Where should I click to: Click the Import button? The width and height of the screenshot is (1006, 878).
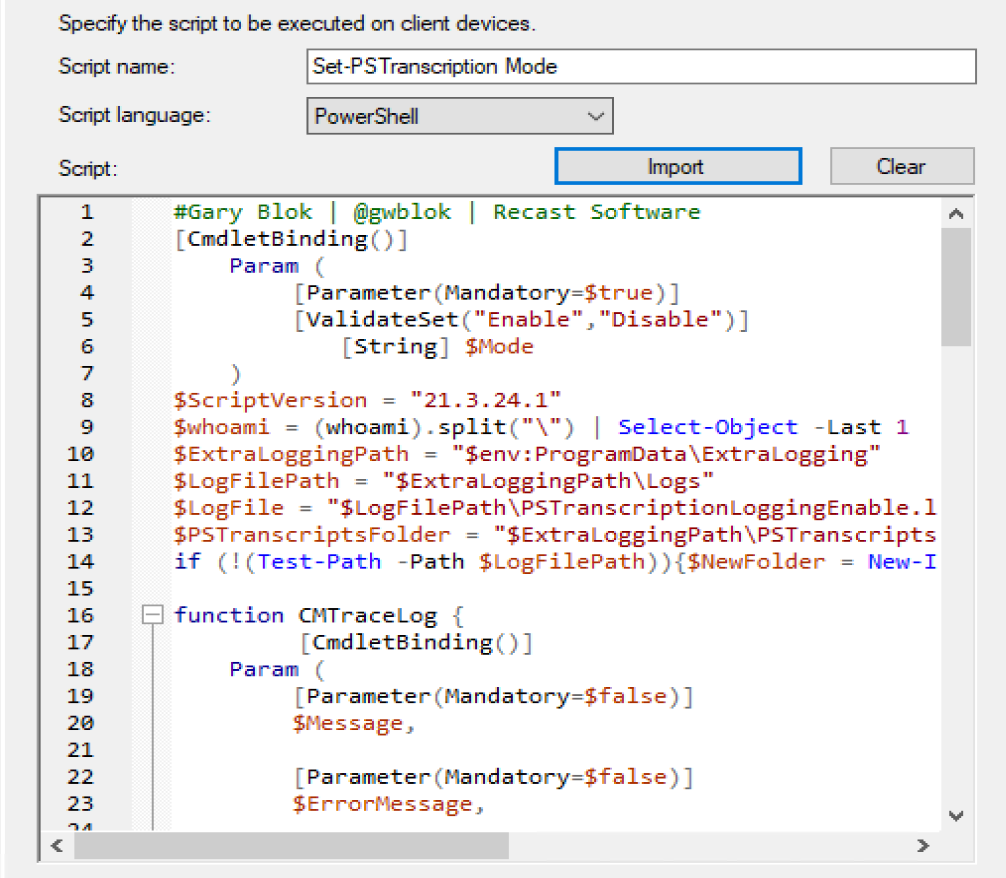pos(677,166)
